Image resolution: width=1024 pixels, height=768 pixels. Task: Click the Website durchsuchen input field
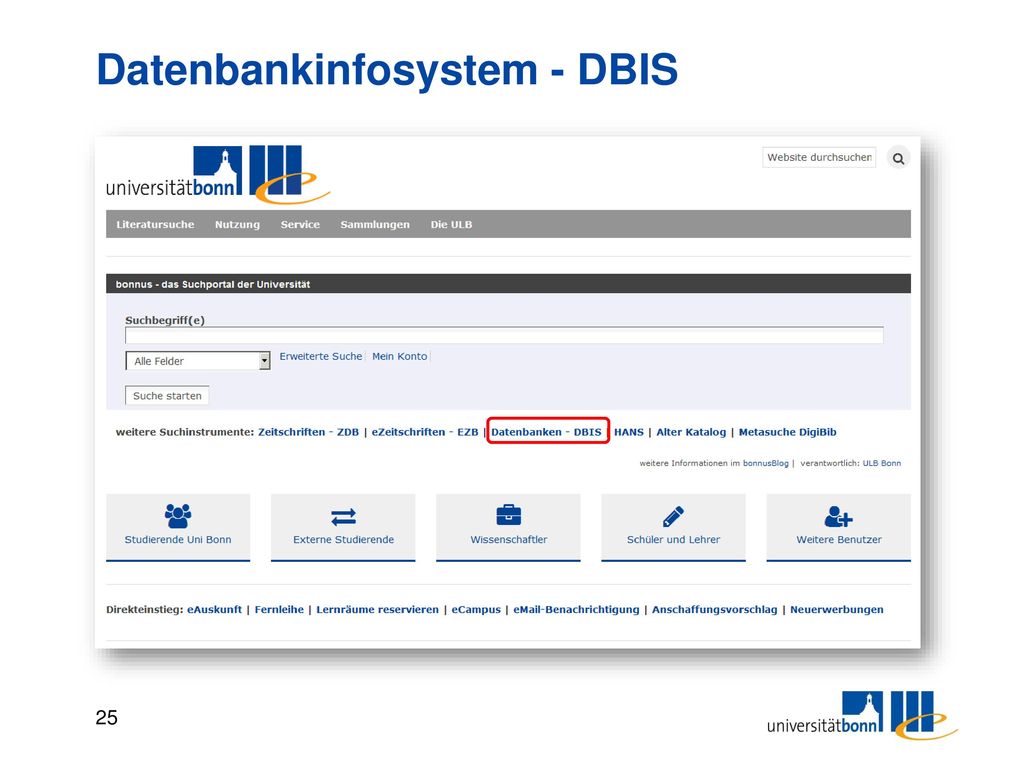(x=819, y=157)
